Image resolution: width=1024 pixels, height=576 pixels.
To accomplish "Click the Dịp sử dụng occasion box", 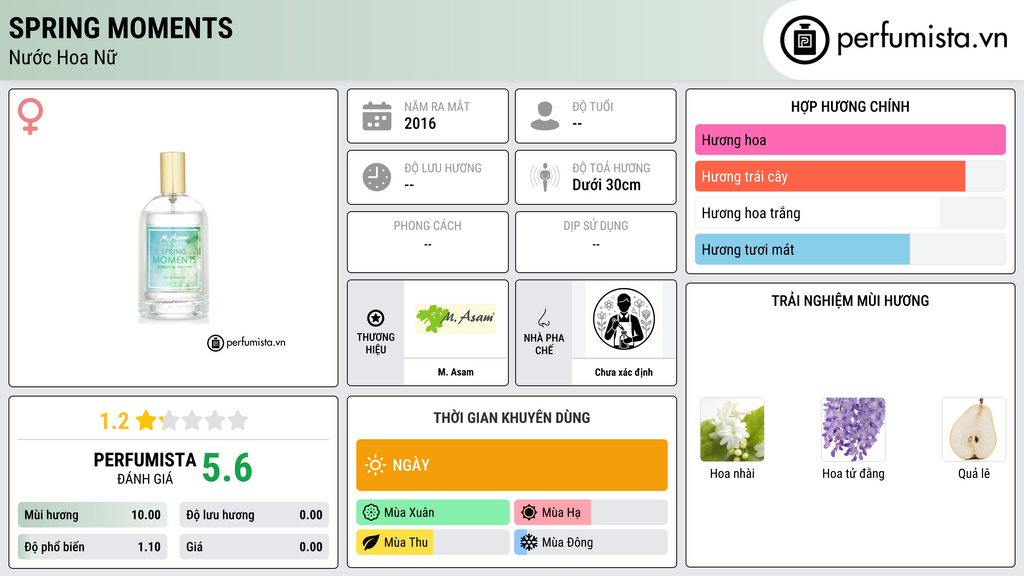I will pos(596,242).
